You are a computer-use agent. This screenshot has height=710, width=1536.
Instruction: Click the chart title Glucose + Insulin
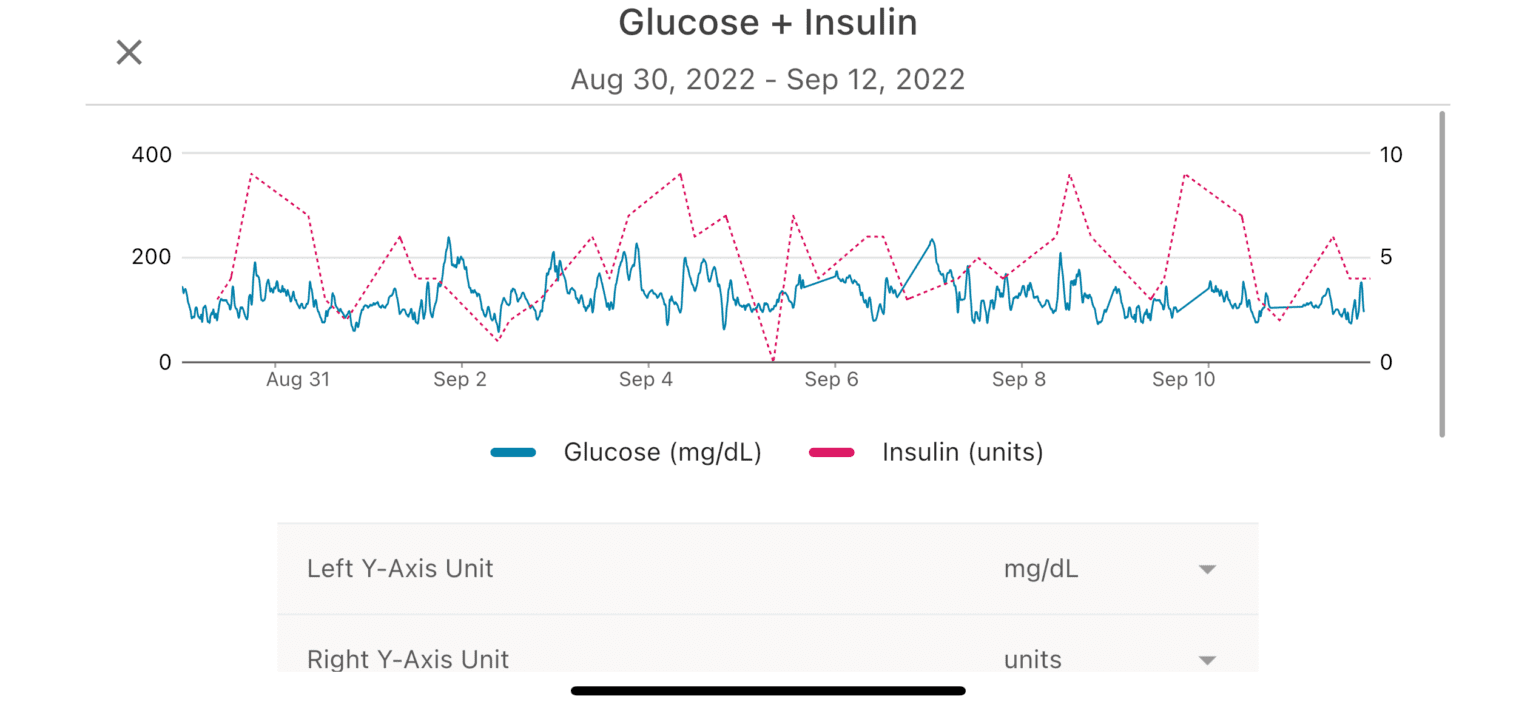tap(768, 22)
